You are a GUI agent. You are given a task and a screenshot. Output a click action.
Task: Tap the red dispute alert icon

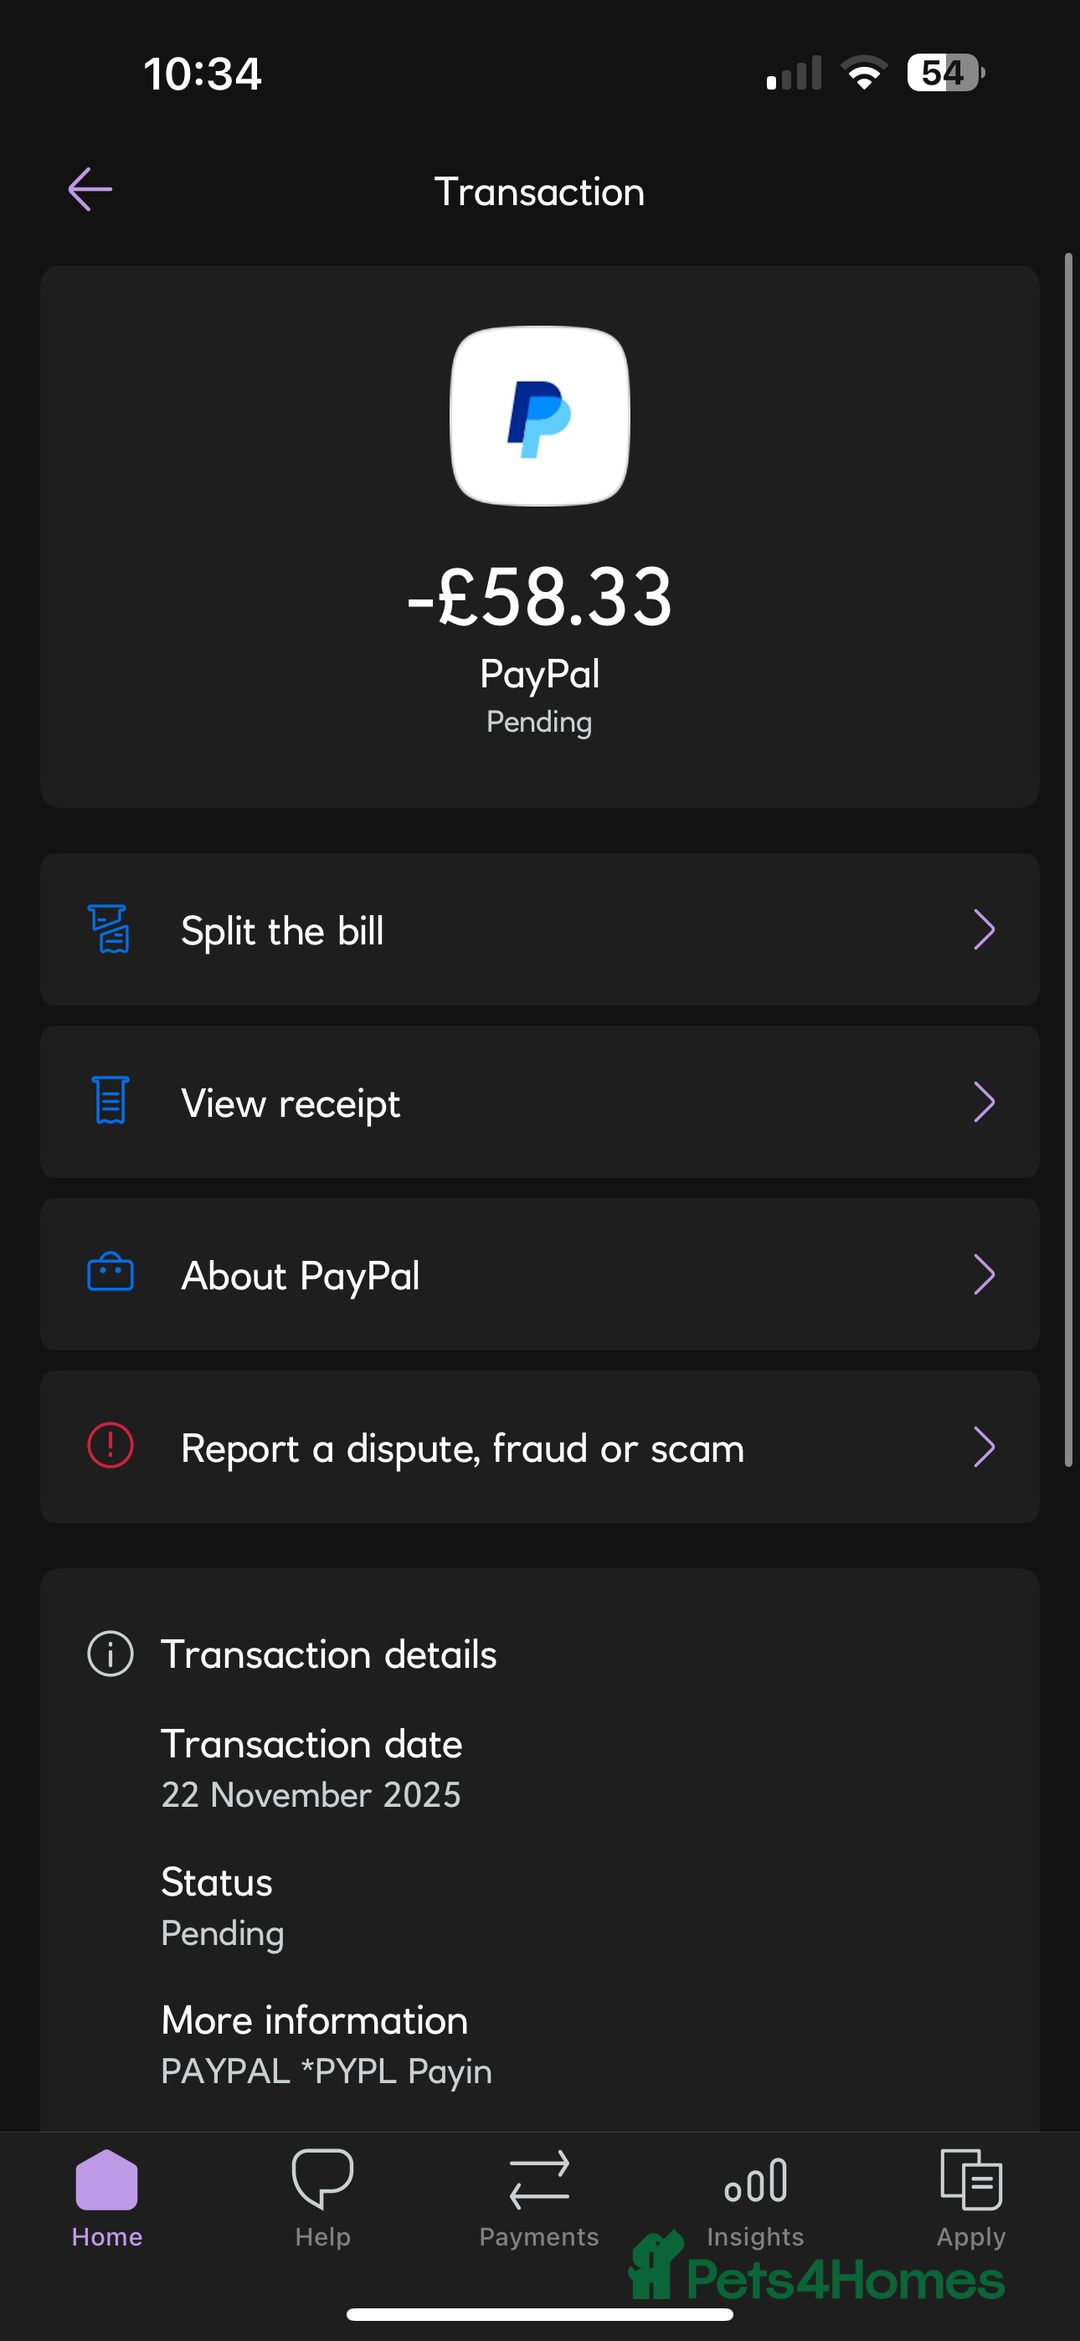pos(110,1446)
